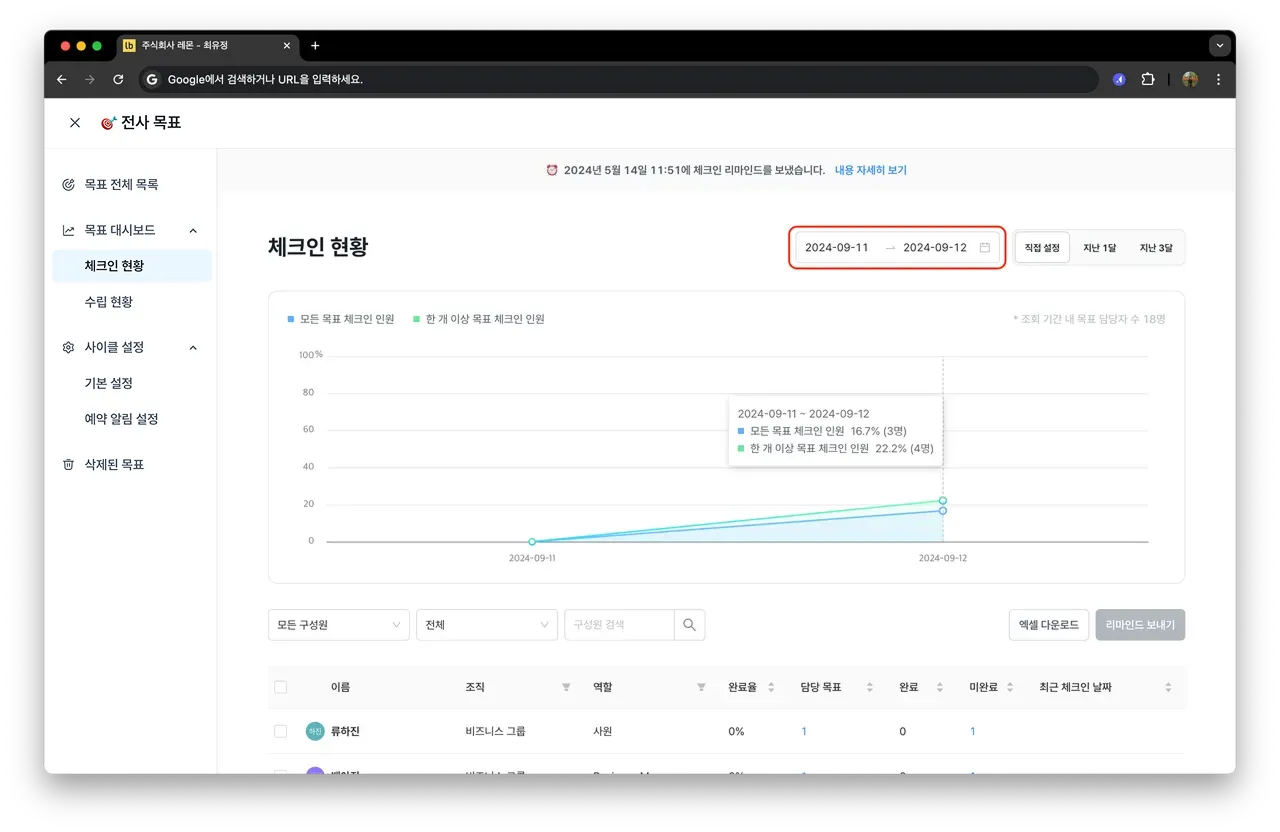Go back using the browser back arrow
The width and height of the screenshot is (1280, 832).
click(62, 80)
